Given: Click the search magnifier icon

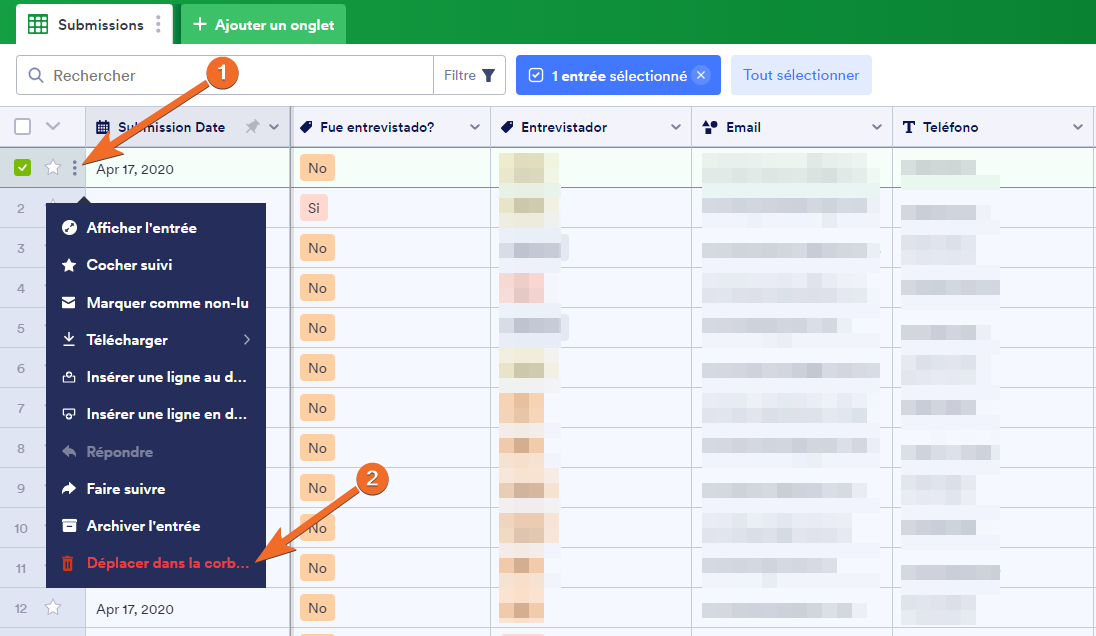Looking at the screenshot, I should (36, 75).
